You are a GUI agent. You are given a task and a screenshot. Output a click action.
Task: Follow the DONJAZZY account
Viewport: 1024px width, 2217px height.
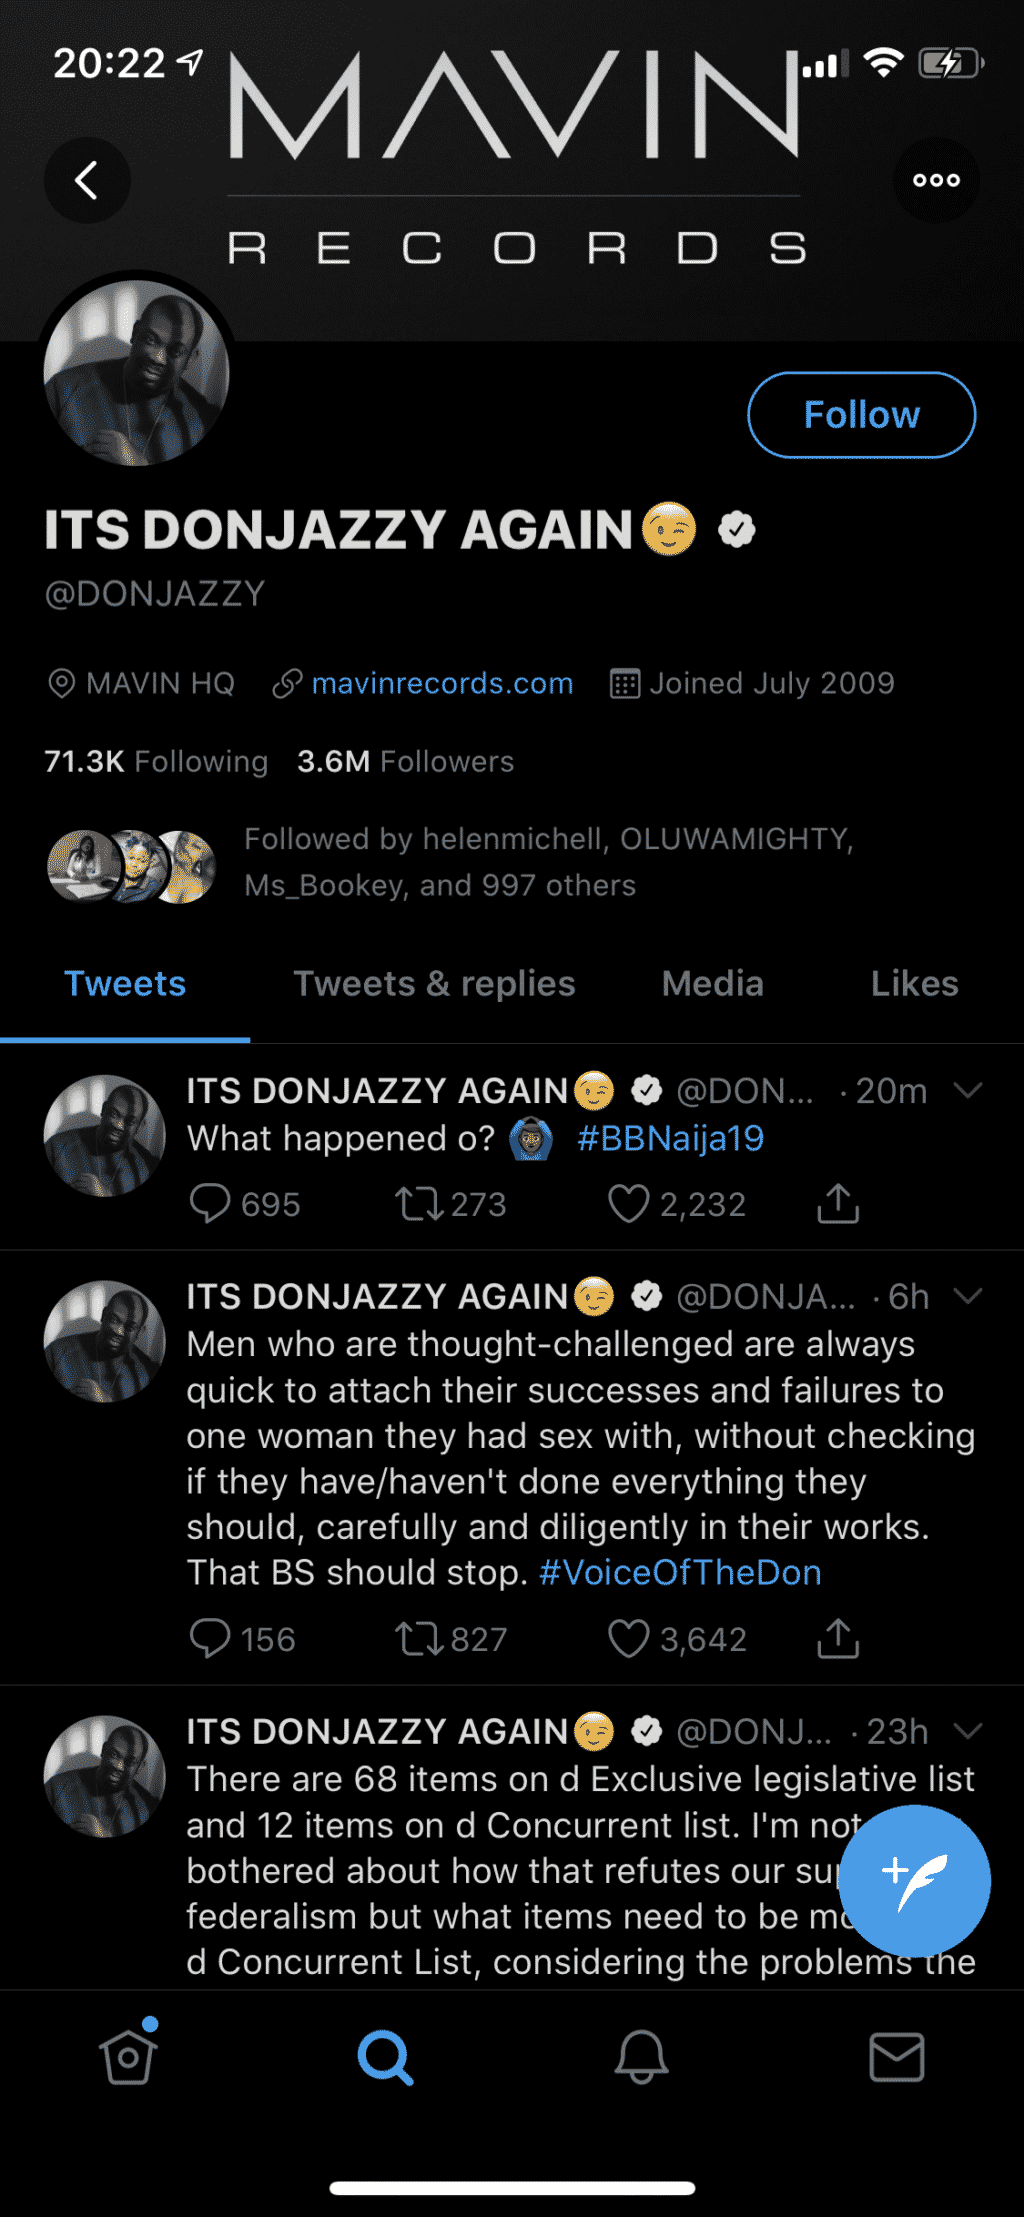point(861,415)
